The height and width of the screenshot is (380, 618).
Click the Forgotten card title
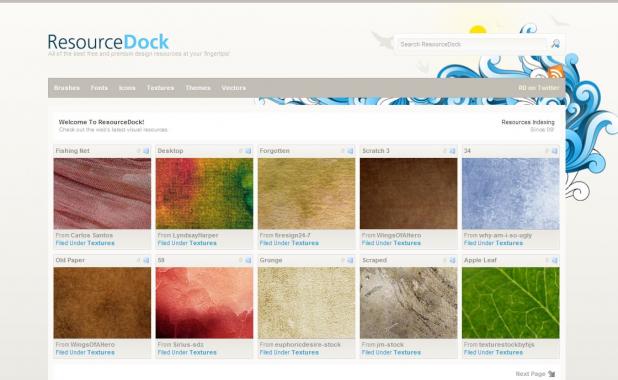click(x=275, y=151)
